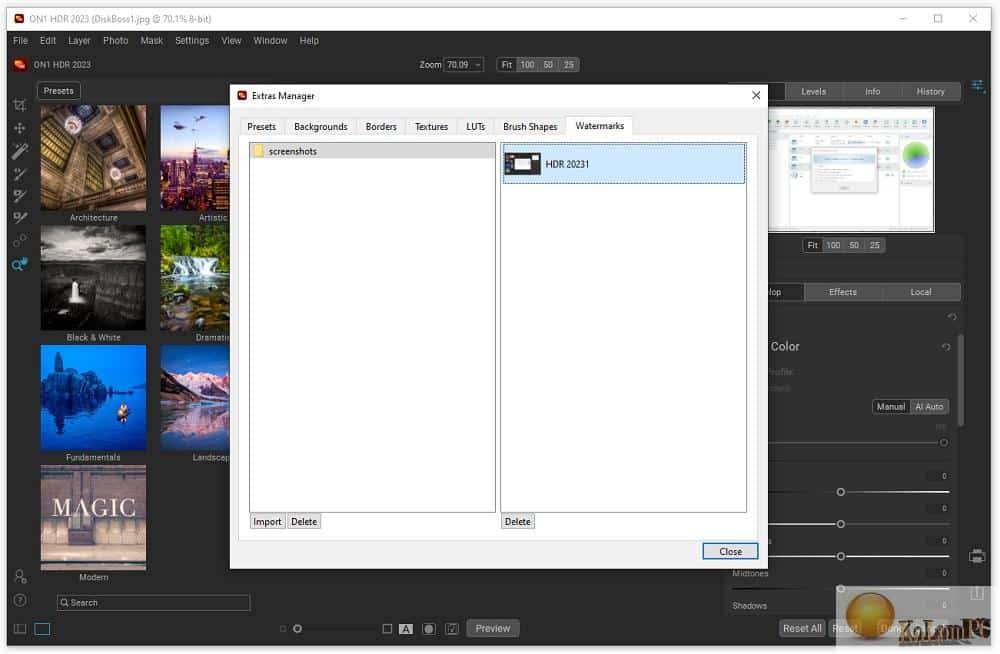Screen dimensions: 1000x654
Task: Toggle show mask circle icon
Action: coord(429,629)
